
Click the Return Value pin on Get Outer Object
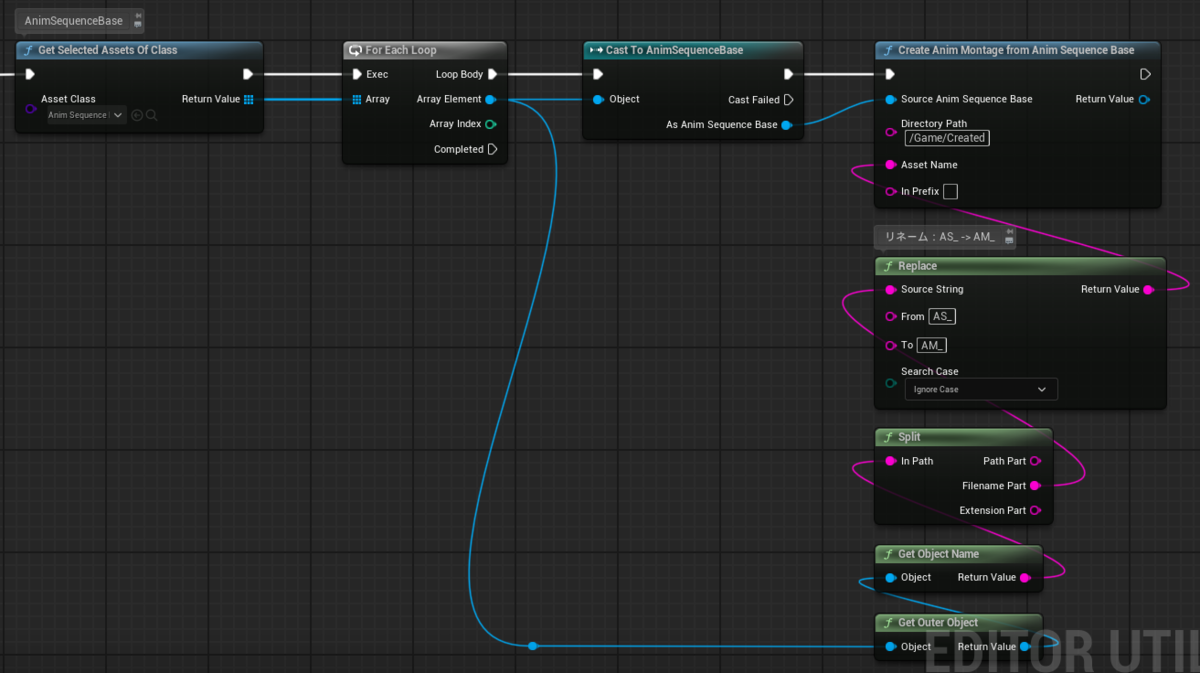coord(1025,647)
